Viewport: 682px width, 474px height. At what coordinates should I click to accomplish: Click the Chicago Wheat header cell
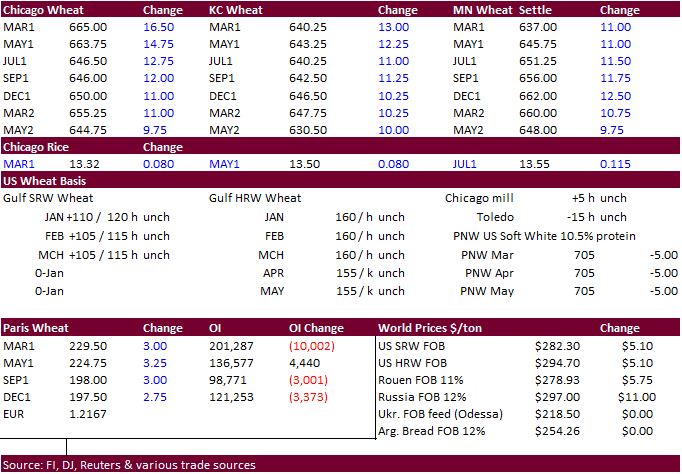coord(40,9)
